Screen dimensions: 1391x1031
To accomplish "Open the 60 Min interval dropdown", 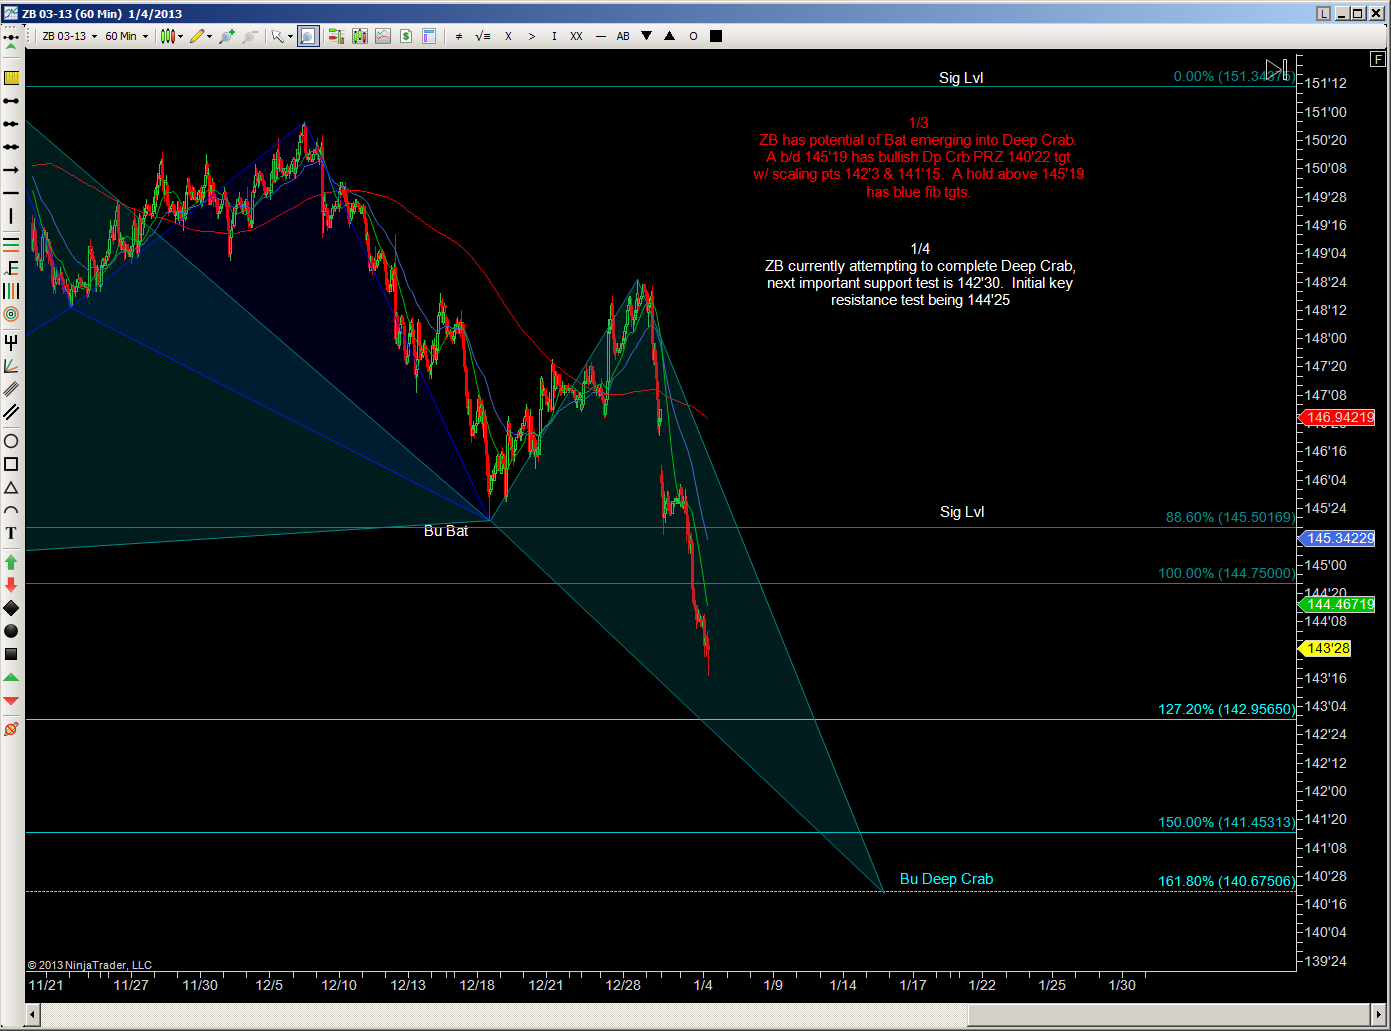I will (x=127, y=36).
